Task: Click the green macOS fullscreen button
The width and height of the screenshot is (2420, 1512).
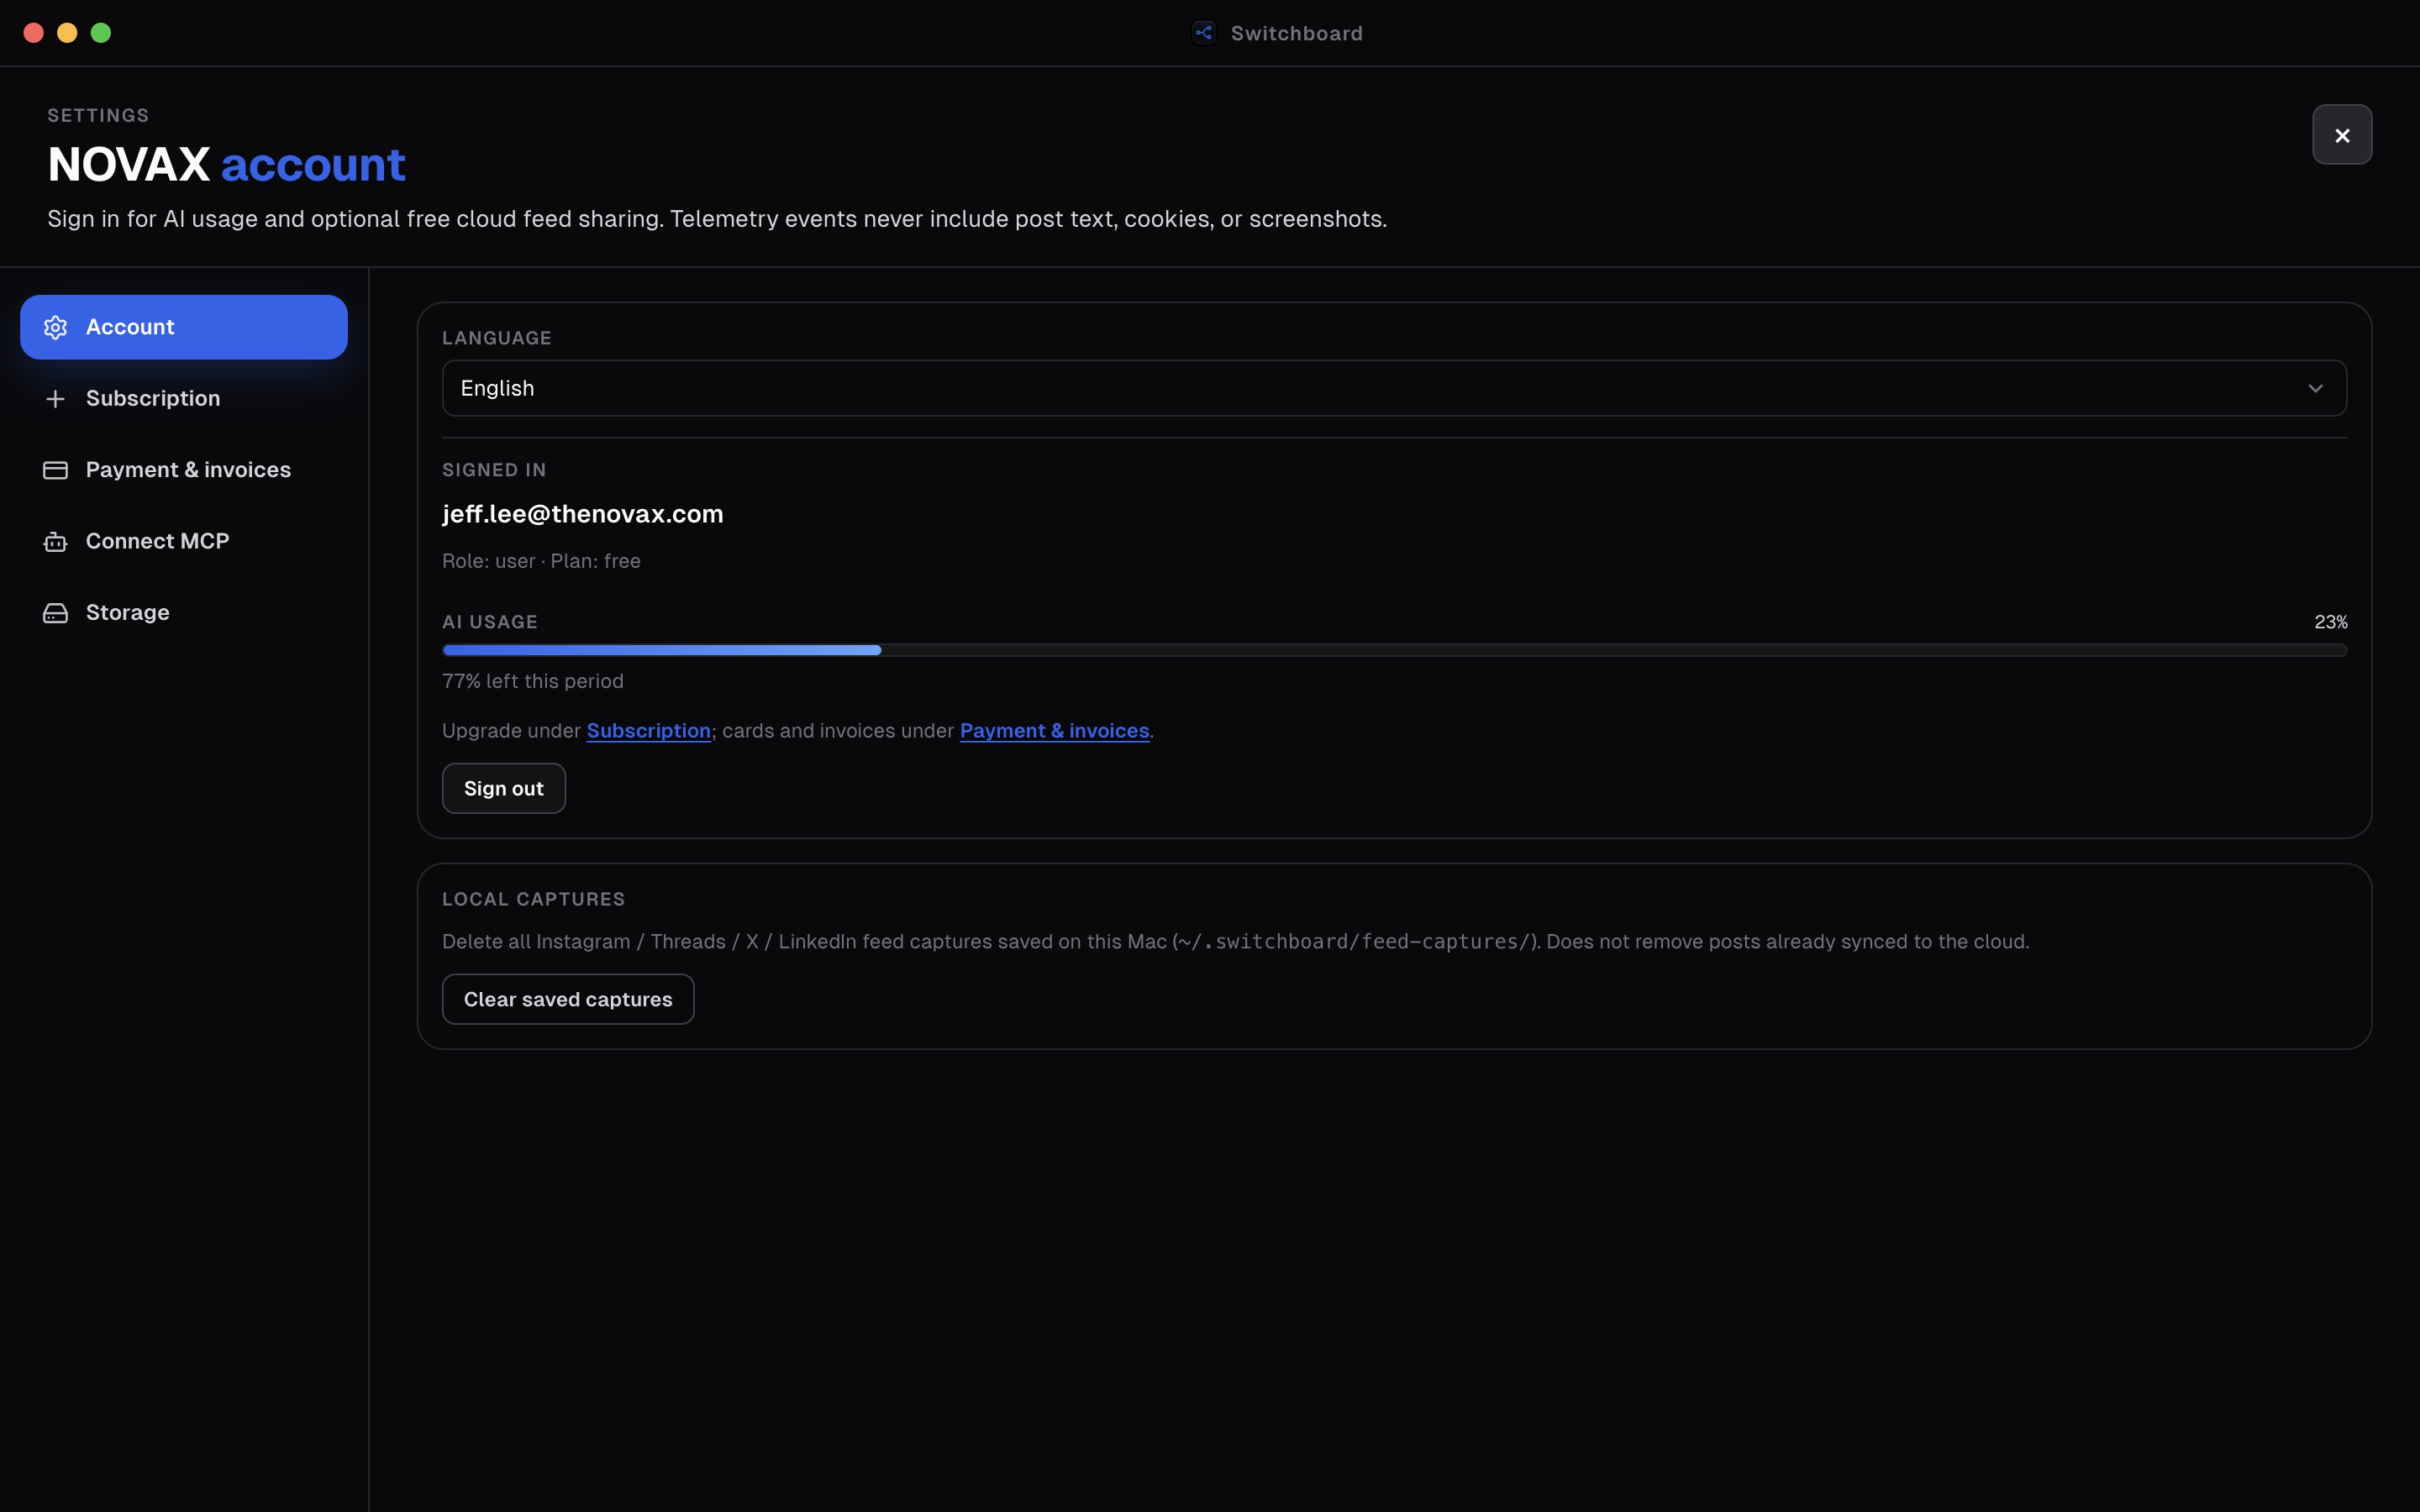Action: (x=101, y=33)
